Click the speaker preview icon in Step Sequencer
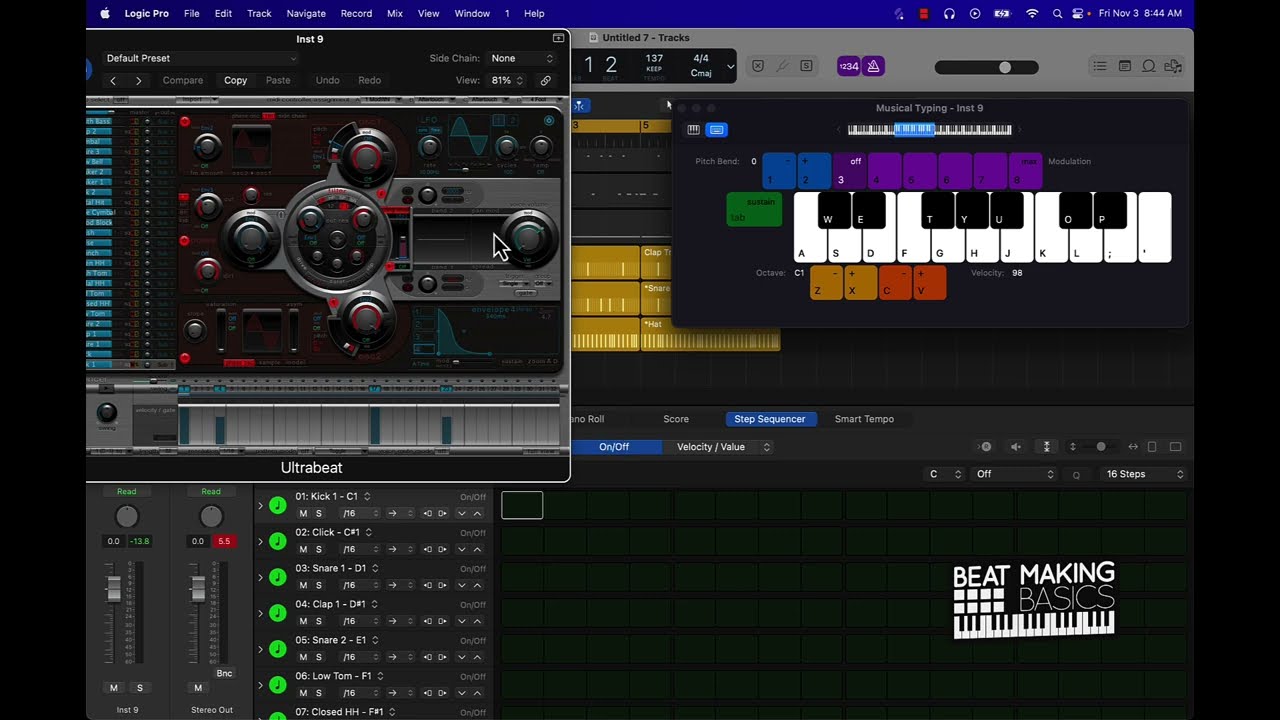This screenshot has width=1280, height=720. (x=1016, y=447)
